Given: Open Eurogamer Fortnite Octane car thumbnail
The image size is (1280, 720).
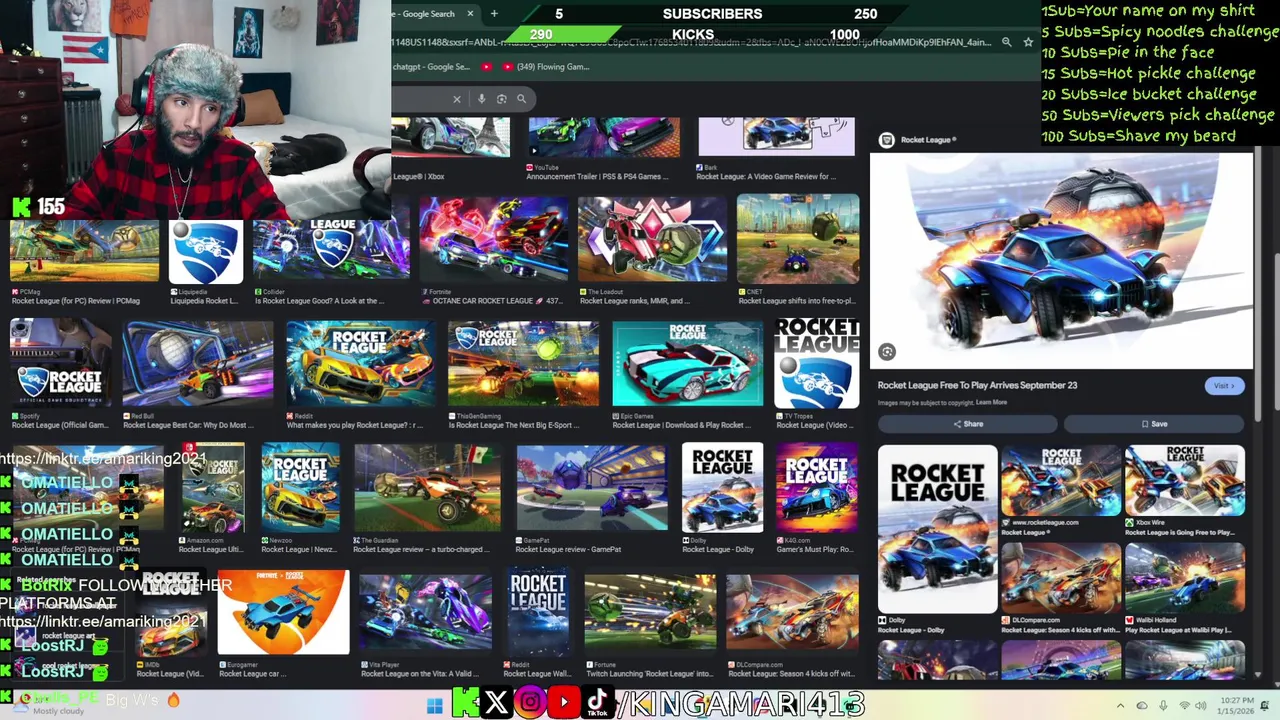Looking at the screenshot, I should tap(283, 612).
